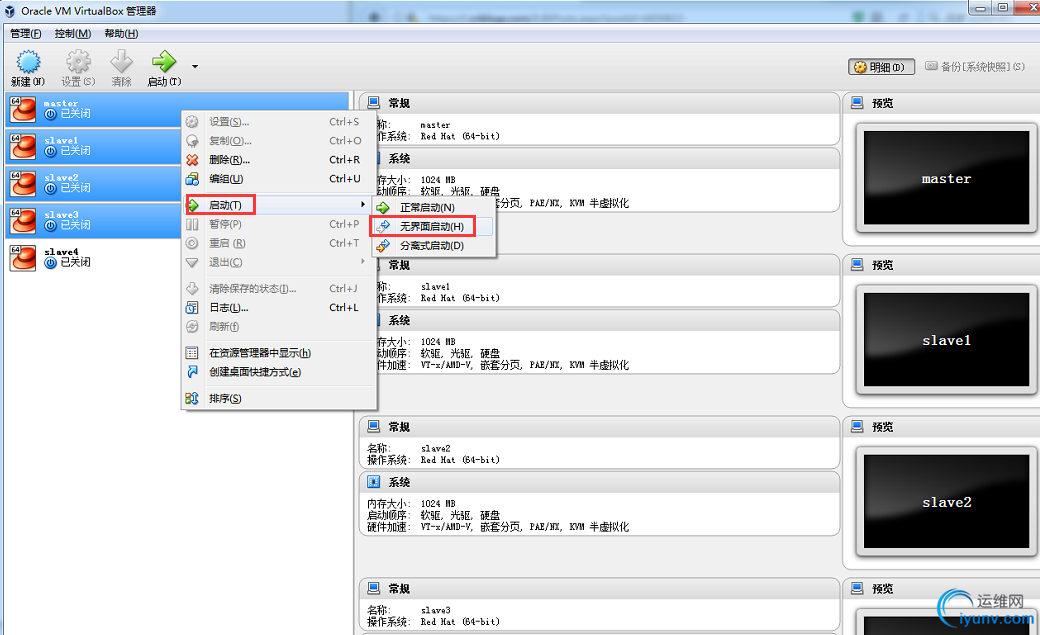Choose 正常启动(N) from the submenu
Screen dimensions: 1040x635
click(434, 208)
